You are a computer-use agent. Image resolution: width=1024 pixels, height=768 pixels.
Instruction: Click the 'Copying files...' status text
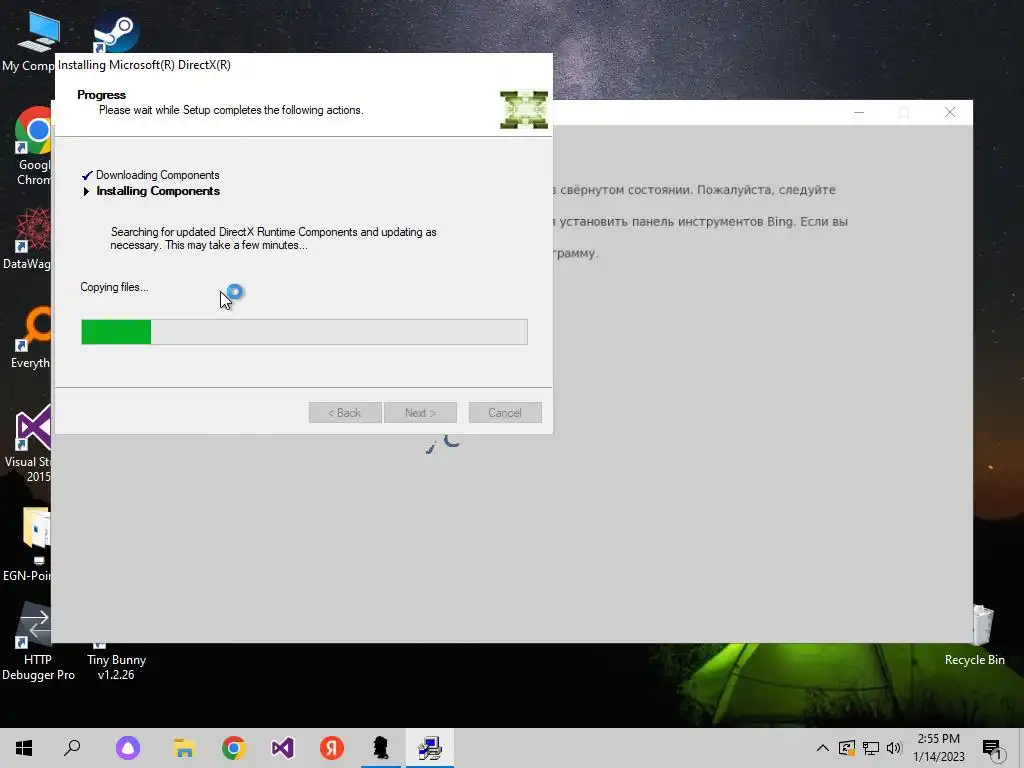pos(114,287)
